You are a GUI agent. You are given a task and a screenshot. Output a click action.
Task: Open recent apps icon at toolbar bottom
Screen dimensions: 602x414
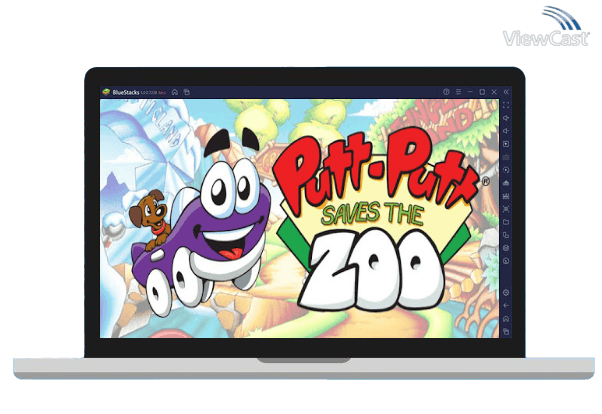[506, 331]
